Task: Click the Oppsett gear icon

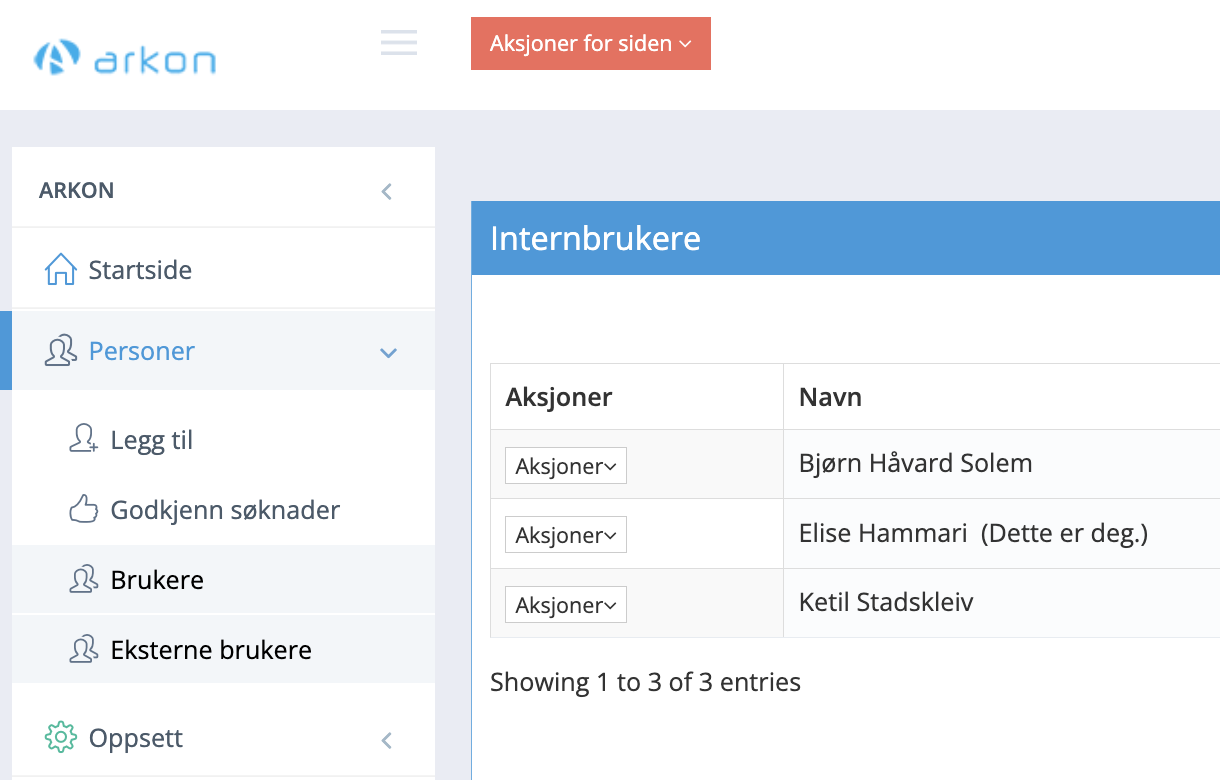Action: [62, 736]
